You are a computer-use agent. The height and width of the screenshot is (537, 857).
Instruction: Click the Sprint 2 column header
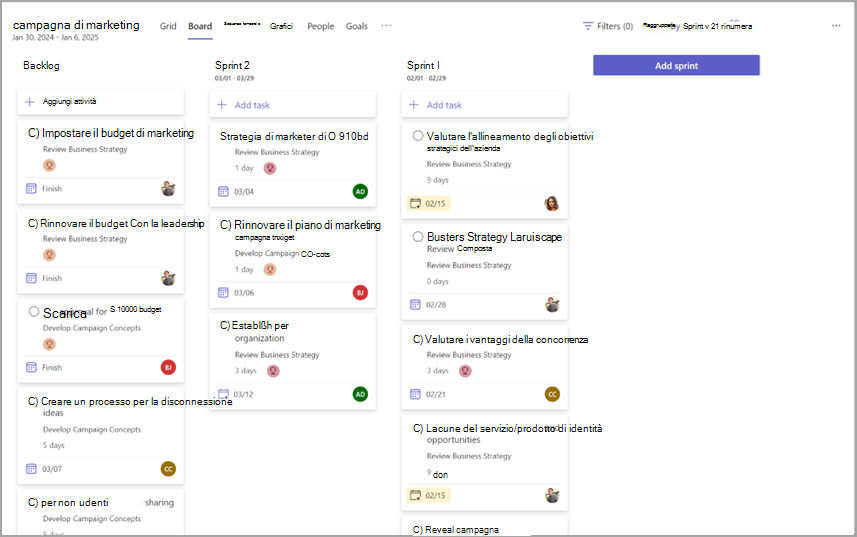point(232,65)
